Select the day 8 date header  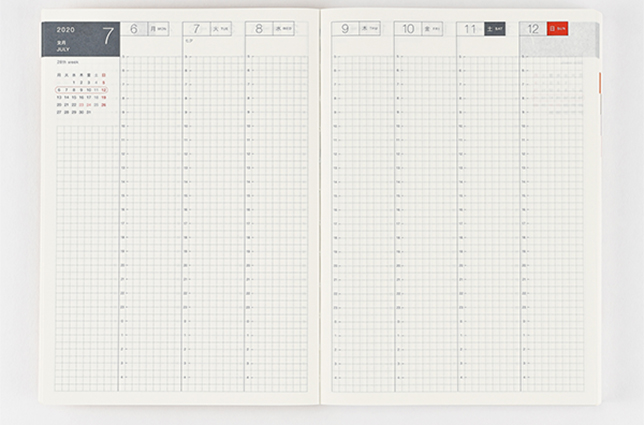pos(258,29)
